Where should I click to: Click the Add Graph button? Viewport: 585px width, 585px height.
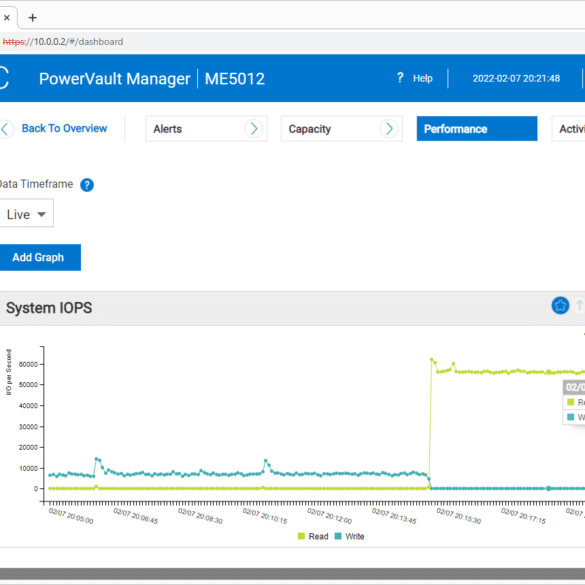click(x=39, y=257)
